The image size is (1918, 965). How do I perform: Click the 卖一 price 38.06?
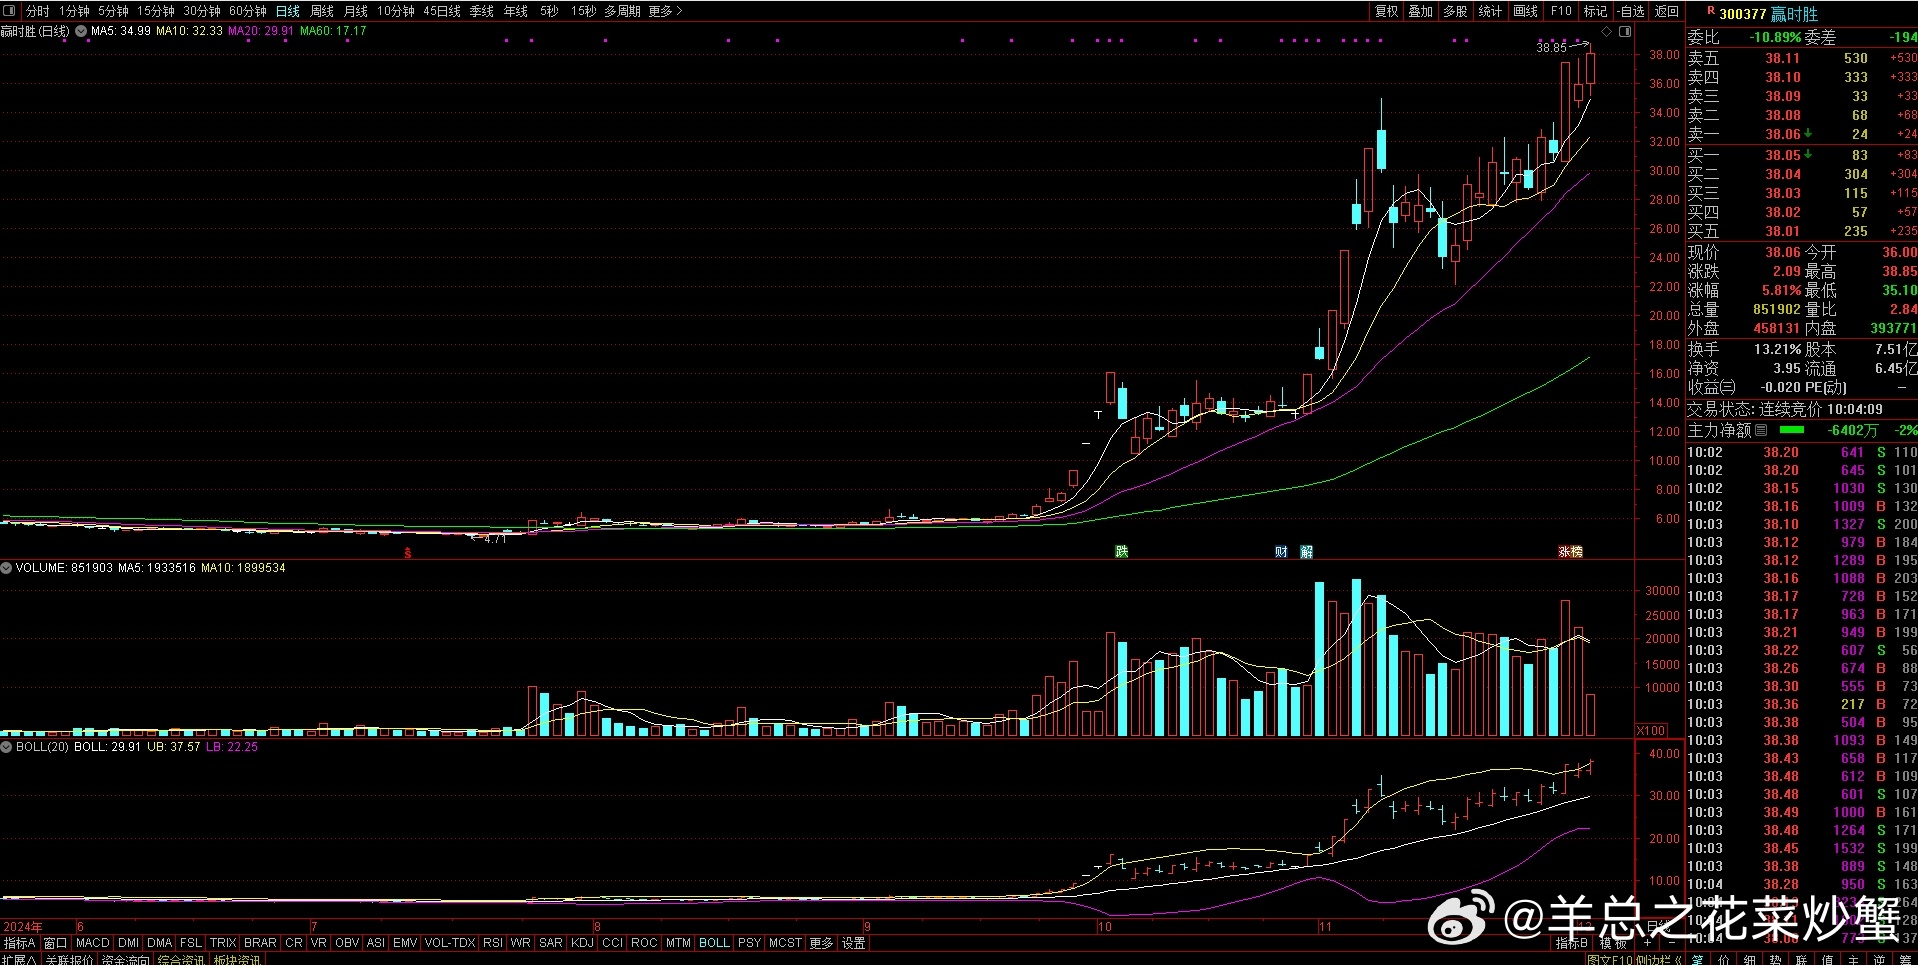1782,134
